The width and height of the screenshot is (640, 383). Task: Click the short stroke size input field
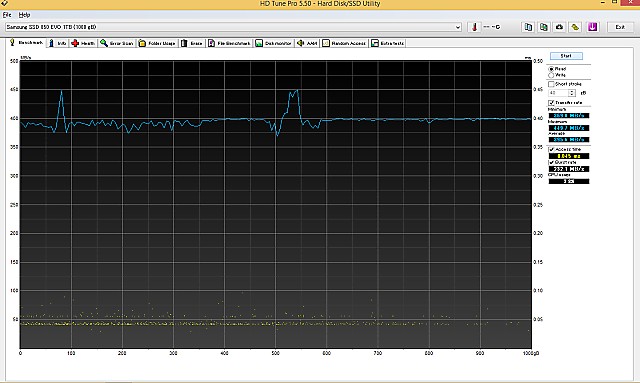pyautogui.click(x=558, y=93)
